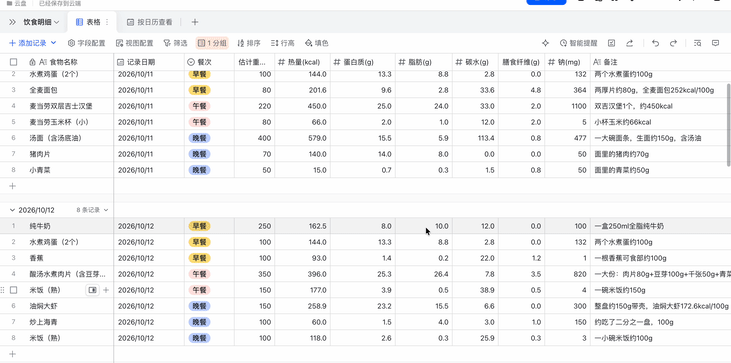The image size is (731, 363).
Task: Select calories cell 579.0 for 汤面
Action: [303, 138]
